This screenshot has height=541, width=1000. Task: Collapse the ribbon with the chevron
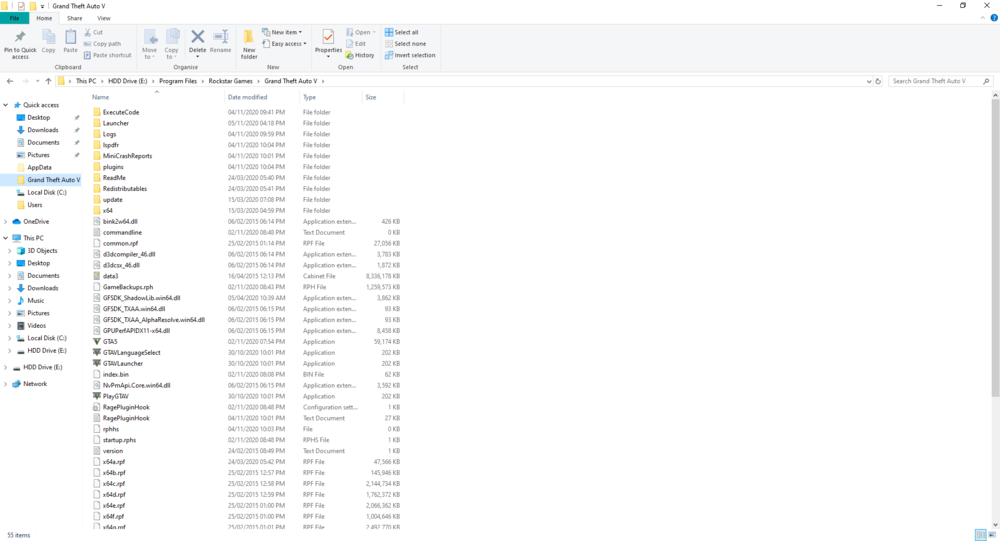[983, 18]
